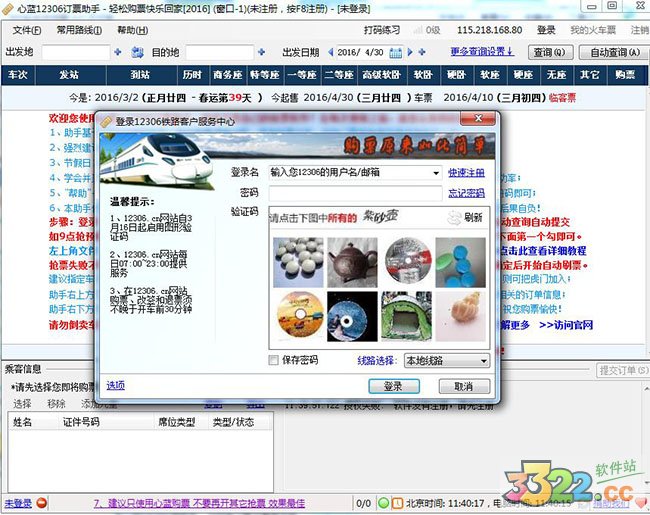The width and height of the screenshot is (650, 515).
Task: Click the signal level 0级 indicator
Action: click(427, 30)
